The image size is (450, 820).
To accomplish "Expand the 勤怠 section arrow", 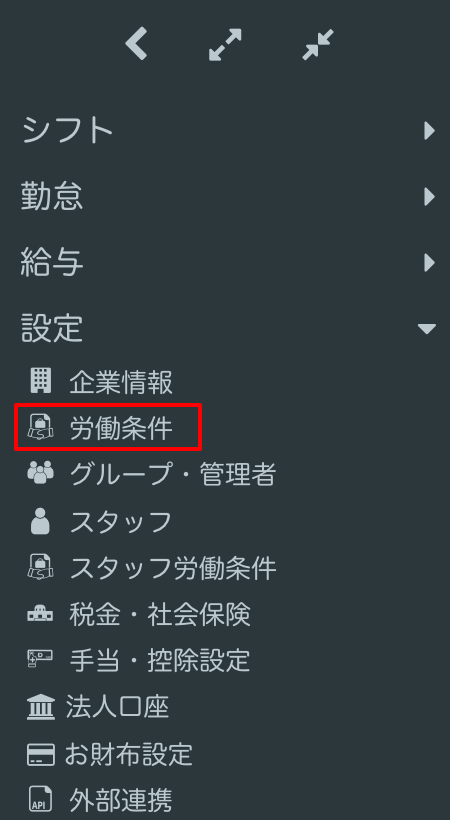I will click(x=430, y=197).
